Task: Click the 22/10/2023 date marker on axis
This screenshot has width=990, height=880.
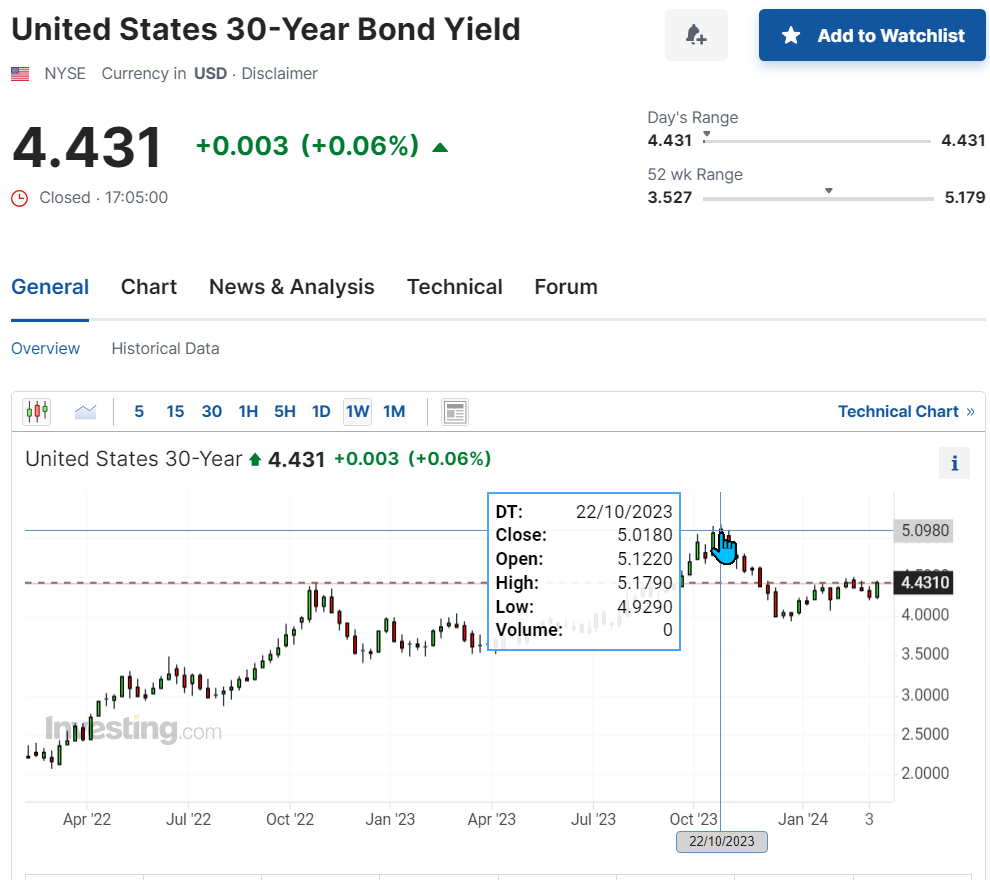Action: 722,841
